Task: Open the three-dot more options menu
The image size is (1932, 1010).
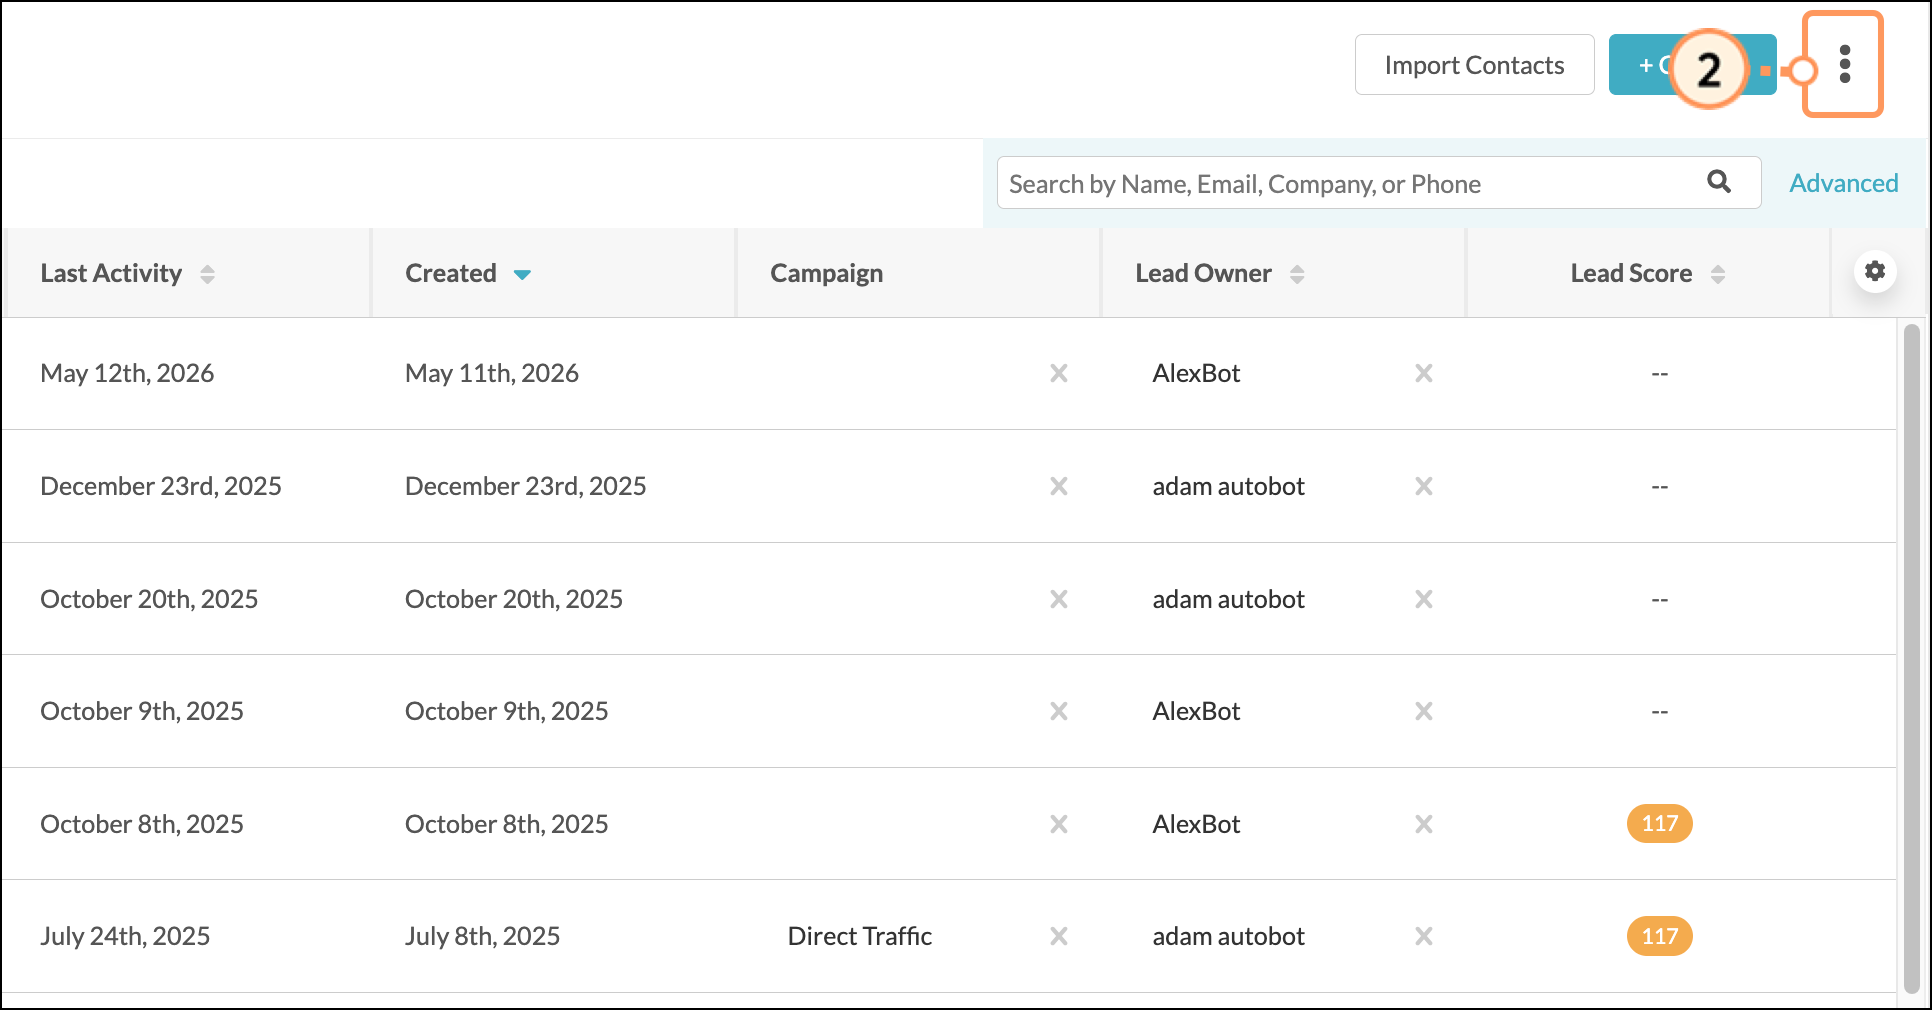Action: (x=1844, y=65)
